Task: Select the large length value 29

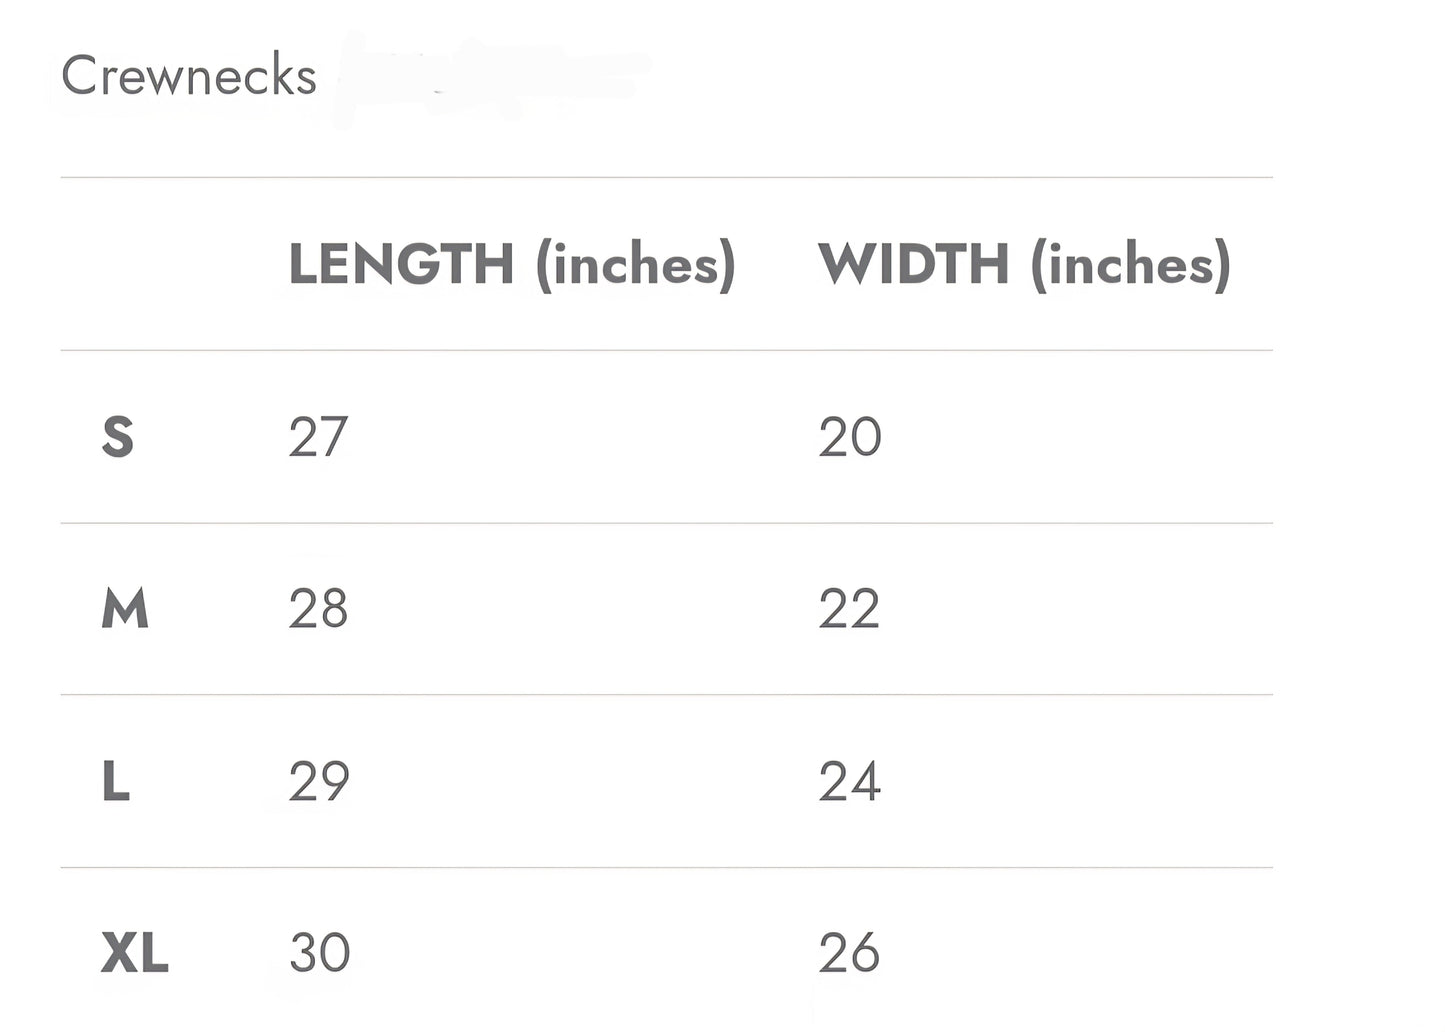Action: pos(319,781)
